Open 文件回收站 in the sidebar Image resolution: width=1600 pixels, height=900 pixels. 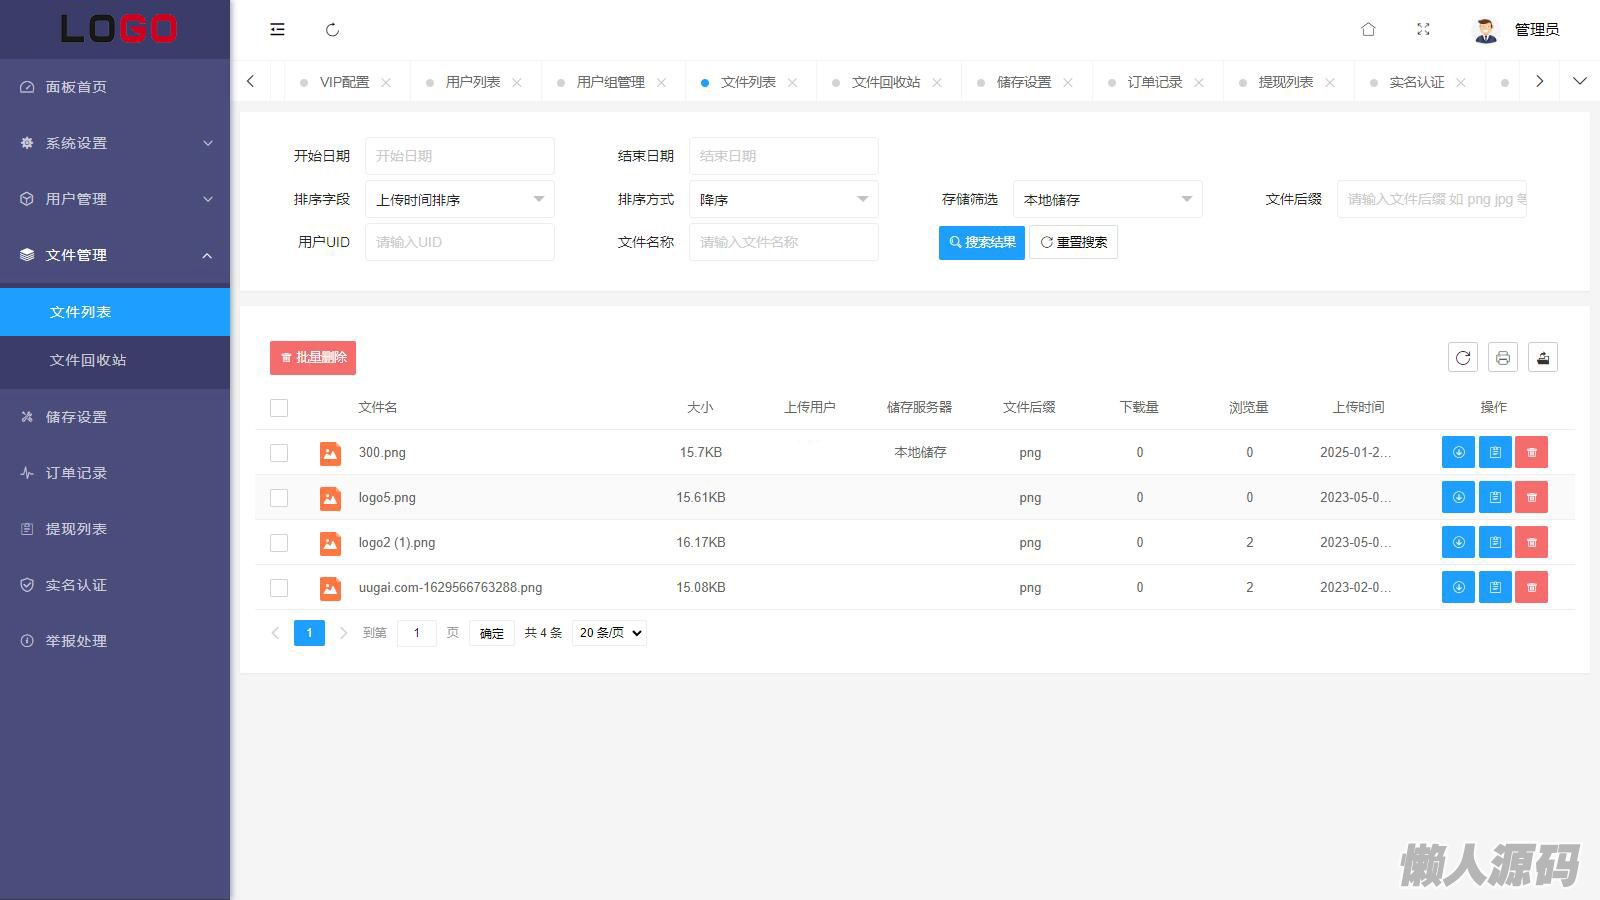[88, 360]
